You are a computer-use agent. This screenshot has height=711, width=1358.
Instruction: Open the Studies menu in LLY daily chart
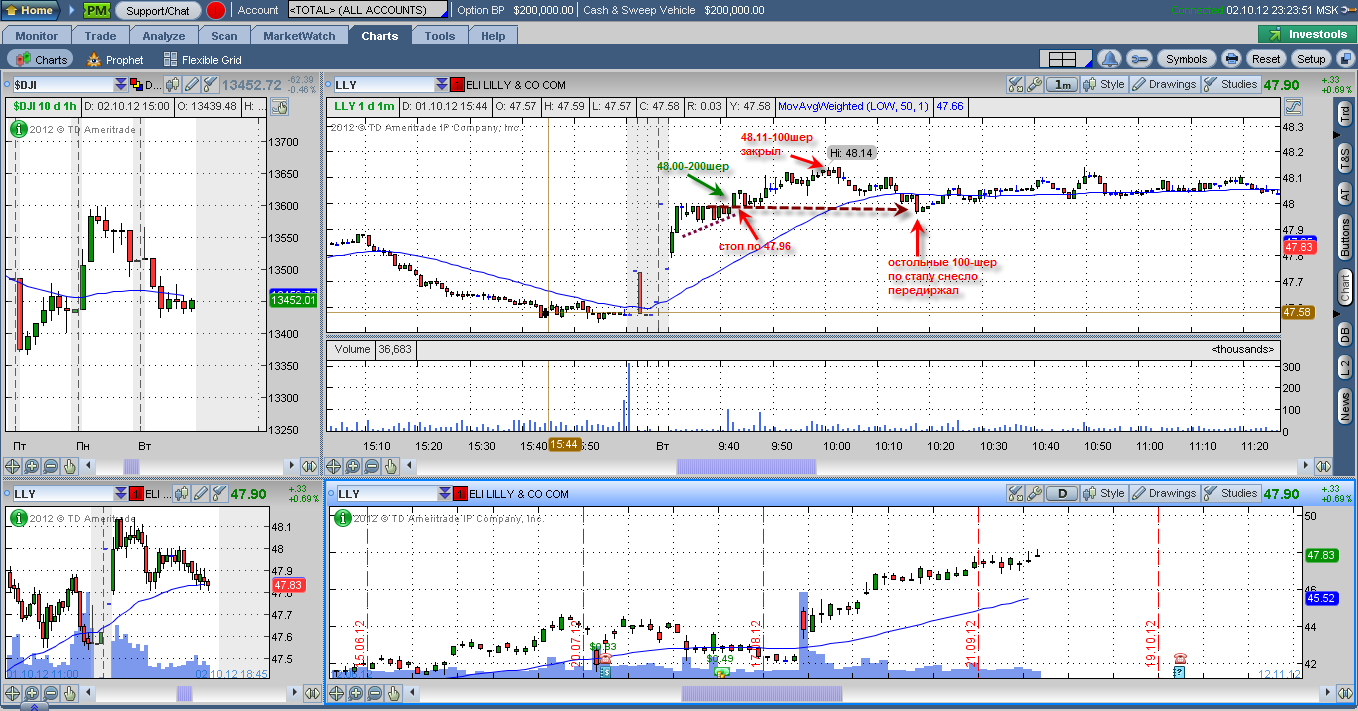click(1230, 494)
